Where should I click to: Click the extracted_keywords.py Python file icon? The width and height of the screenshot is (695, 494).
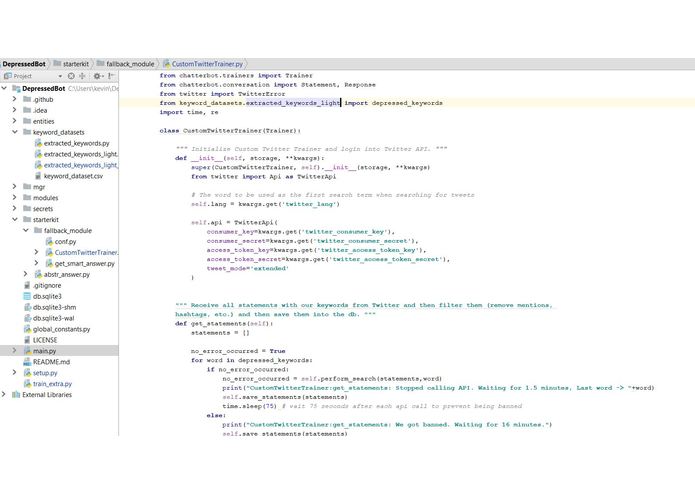click(38, 143)
